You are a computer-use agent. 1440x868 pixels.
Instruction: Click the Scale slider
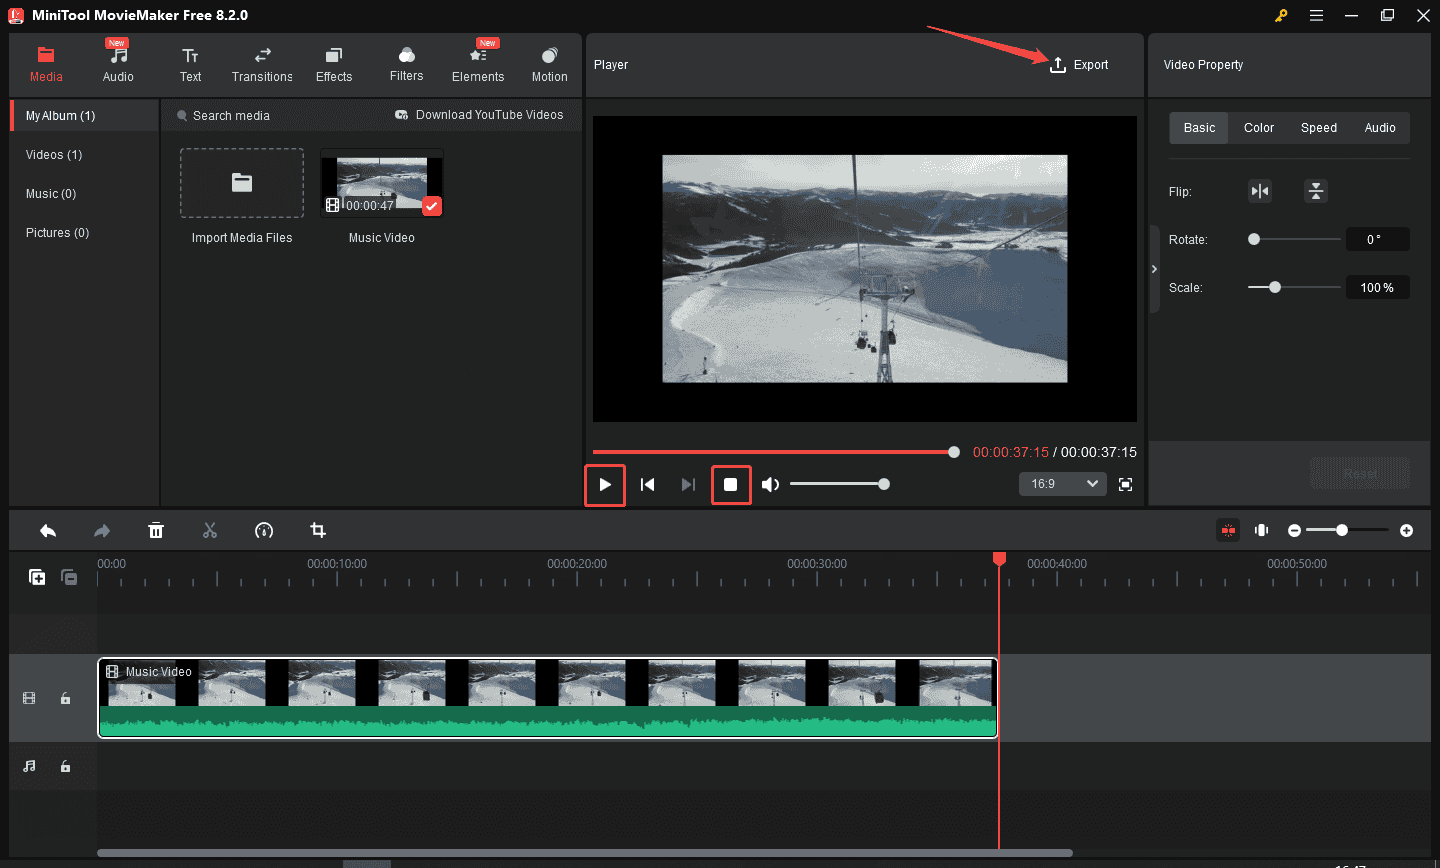pos(1294,287)
